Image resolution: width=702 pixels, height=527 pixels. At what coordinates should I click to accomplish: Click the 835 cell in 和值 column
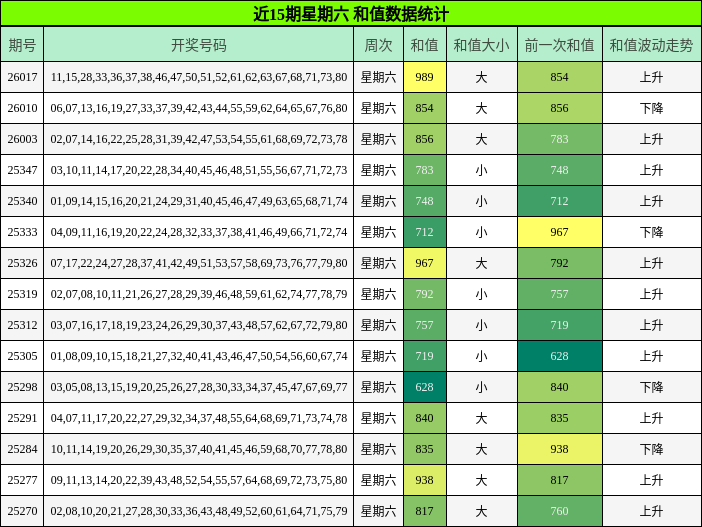tap(424, 449)
